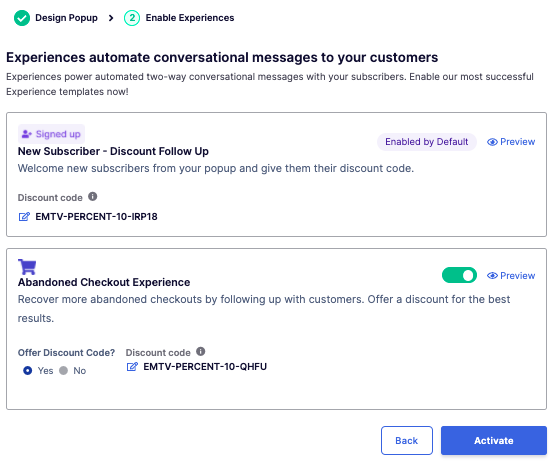Viewport: 558px width, 466px height.
Task: Click the green Design Popup checkmark icon
Action: tap(22, 18)
